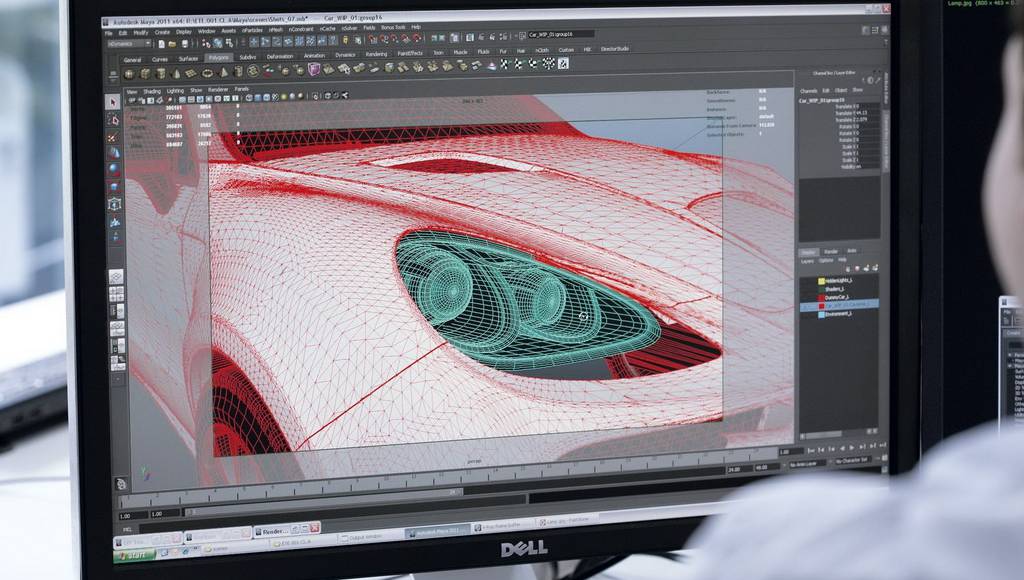Create a polygon cylinder from the shelf
The image size is (1024, 580).
click(x=161, y=74)
